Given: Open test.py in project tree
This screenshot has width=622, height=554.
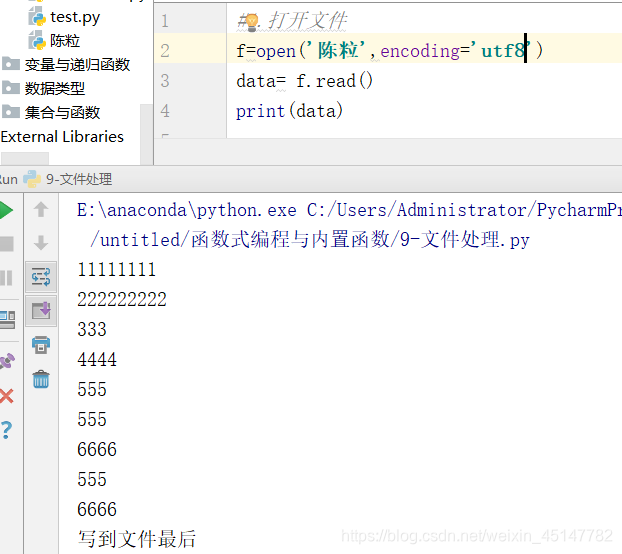Looking at the screenshot, I should point(75,17).
